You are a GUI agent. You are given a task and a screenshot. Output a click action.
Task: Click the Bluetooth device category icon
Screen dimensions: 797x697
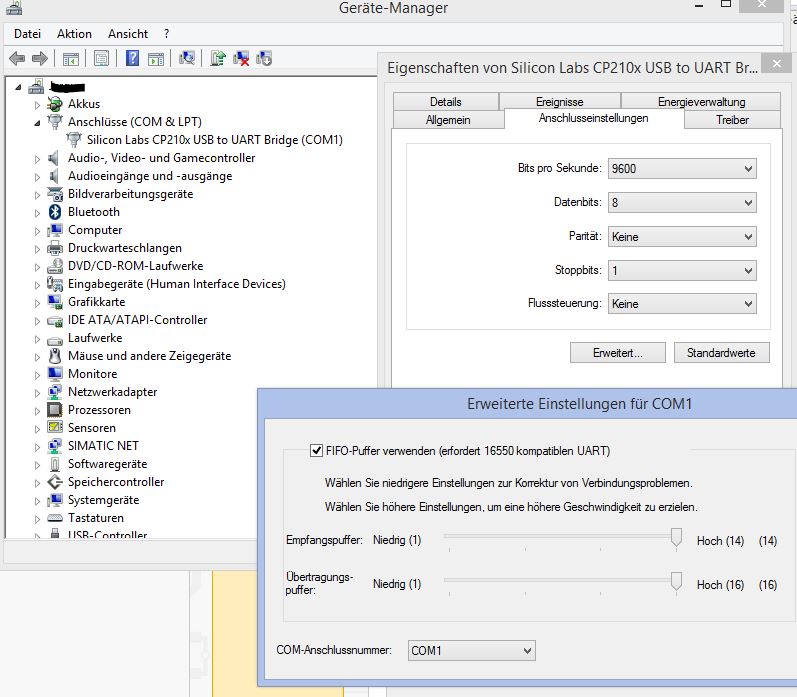(x=56, y=212)
